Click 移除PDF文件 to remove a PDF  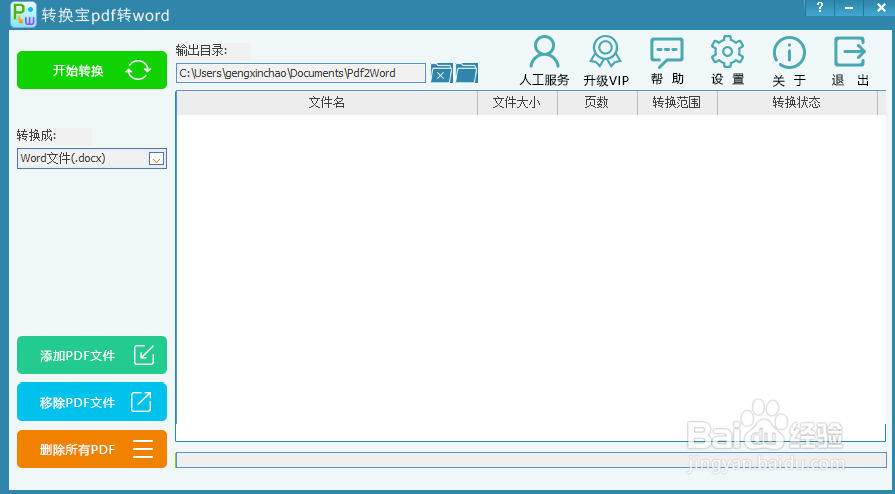tap(92, 402)
